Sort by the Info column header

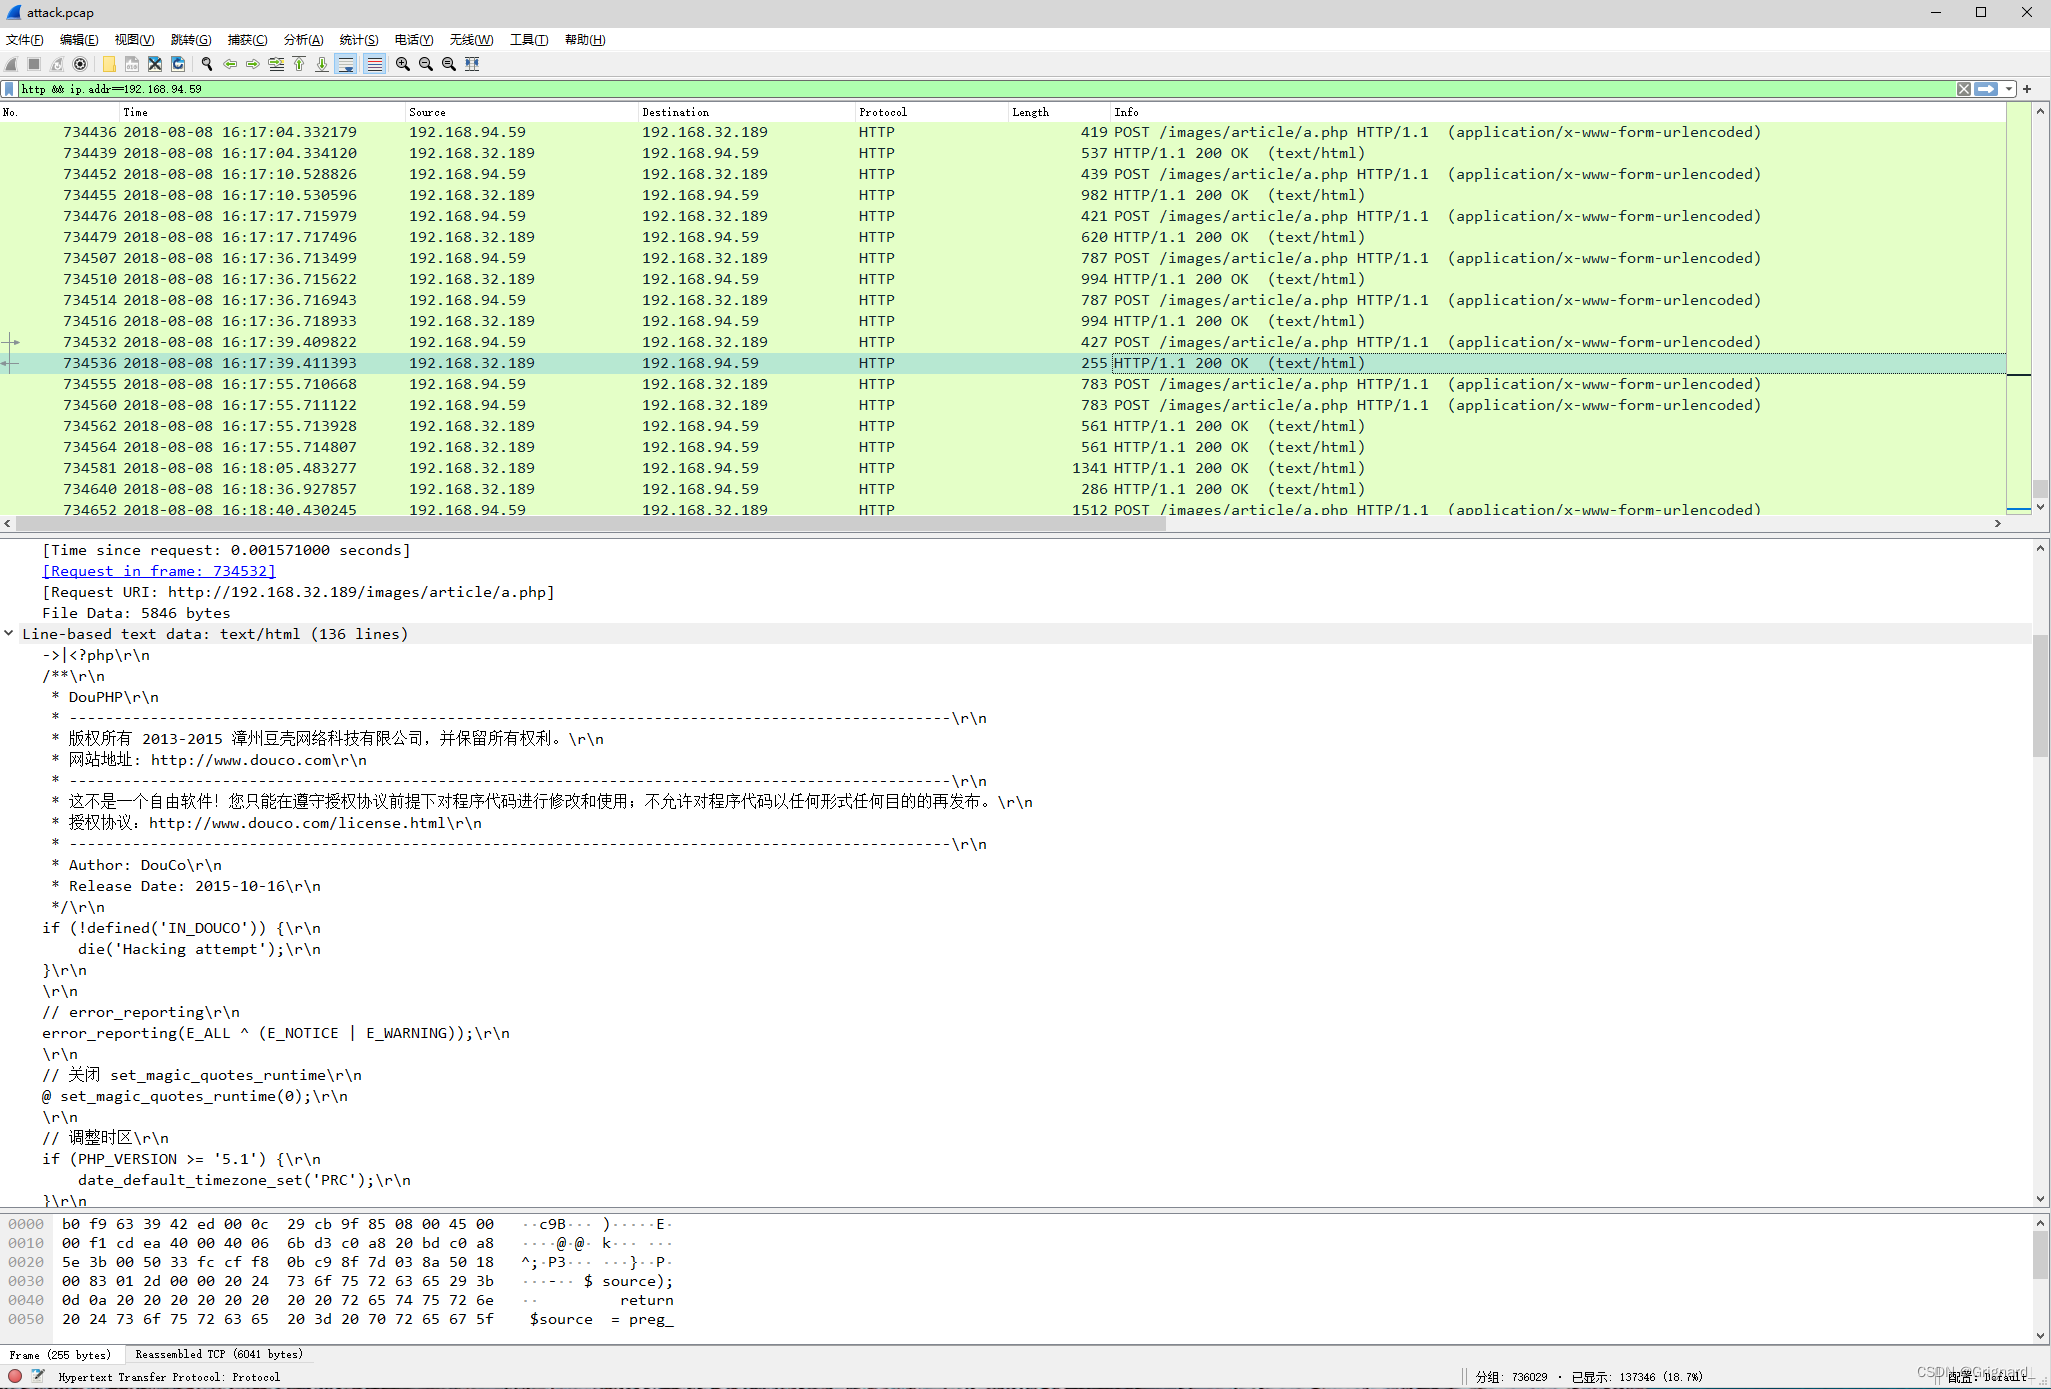(1558, 112)
